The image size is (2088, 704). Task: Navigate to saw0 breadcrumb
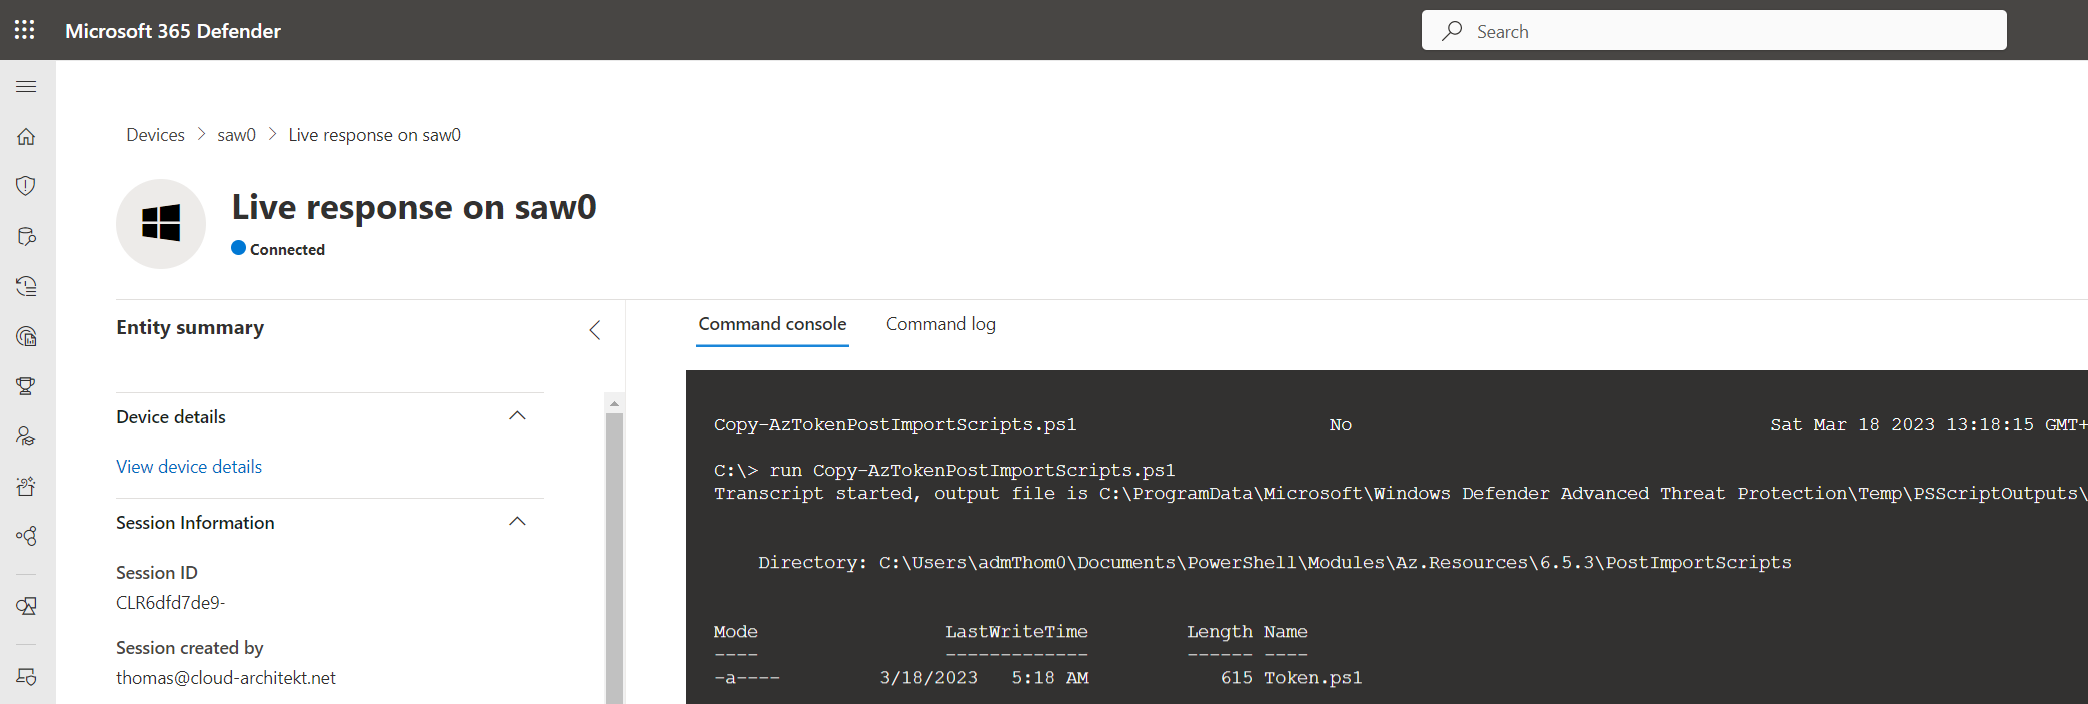[237, 135]
